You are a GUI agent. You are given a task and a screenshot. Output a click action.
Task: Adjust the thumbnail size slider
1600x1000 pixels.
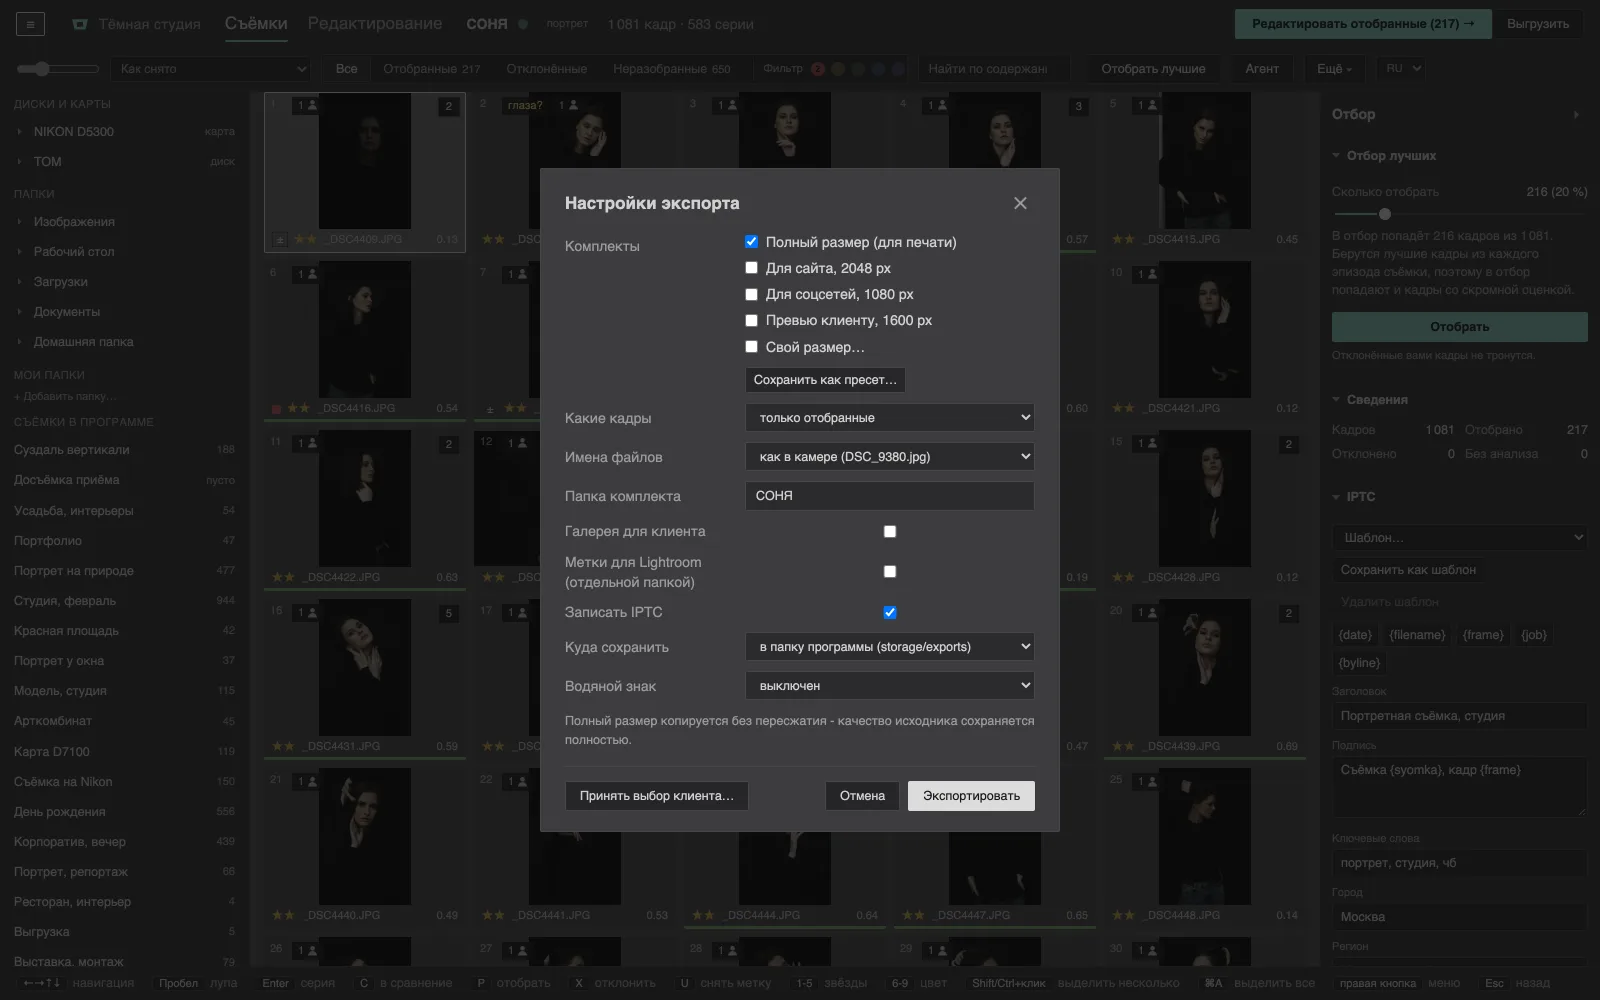58,69
